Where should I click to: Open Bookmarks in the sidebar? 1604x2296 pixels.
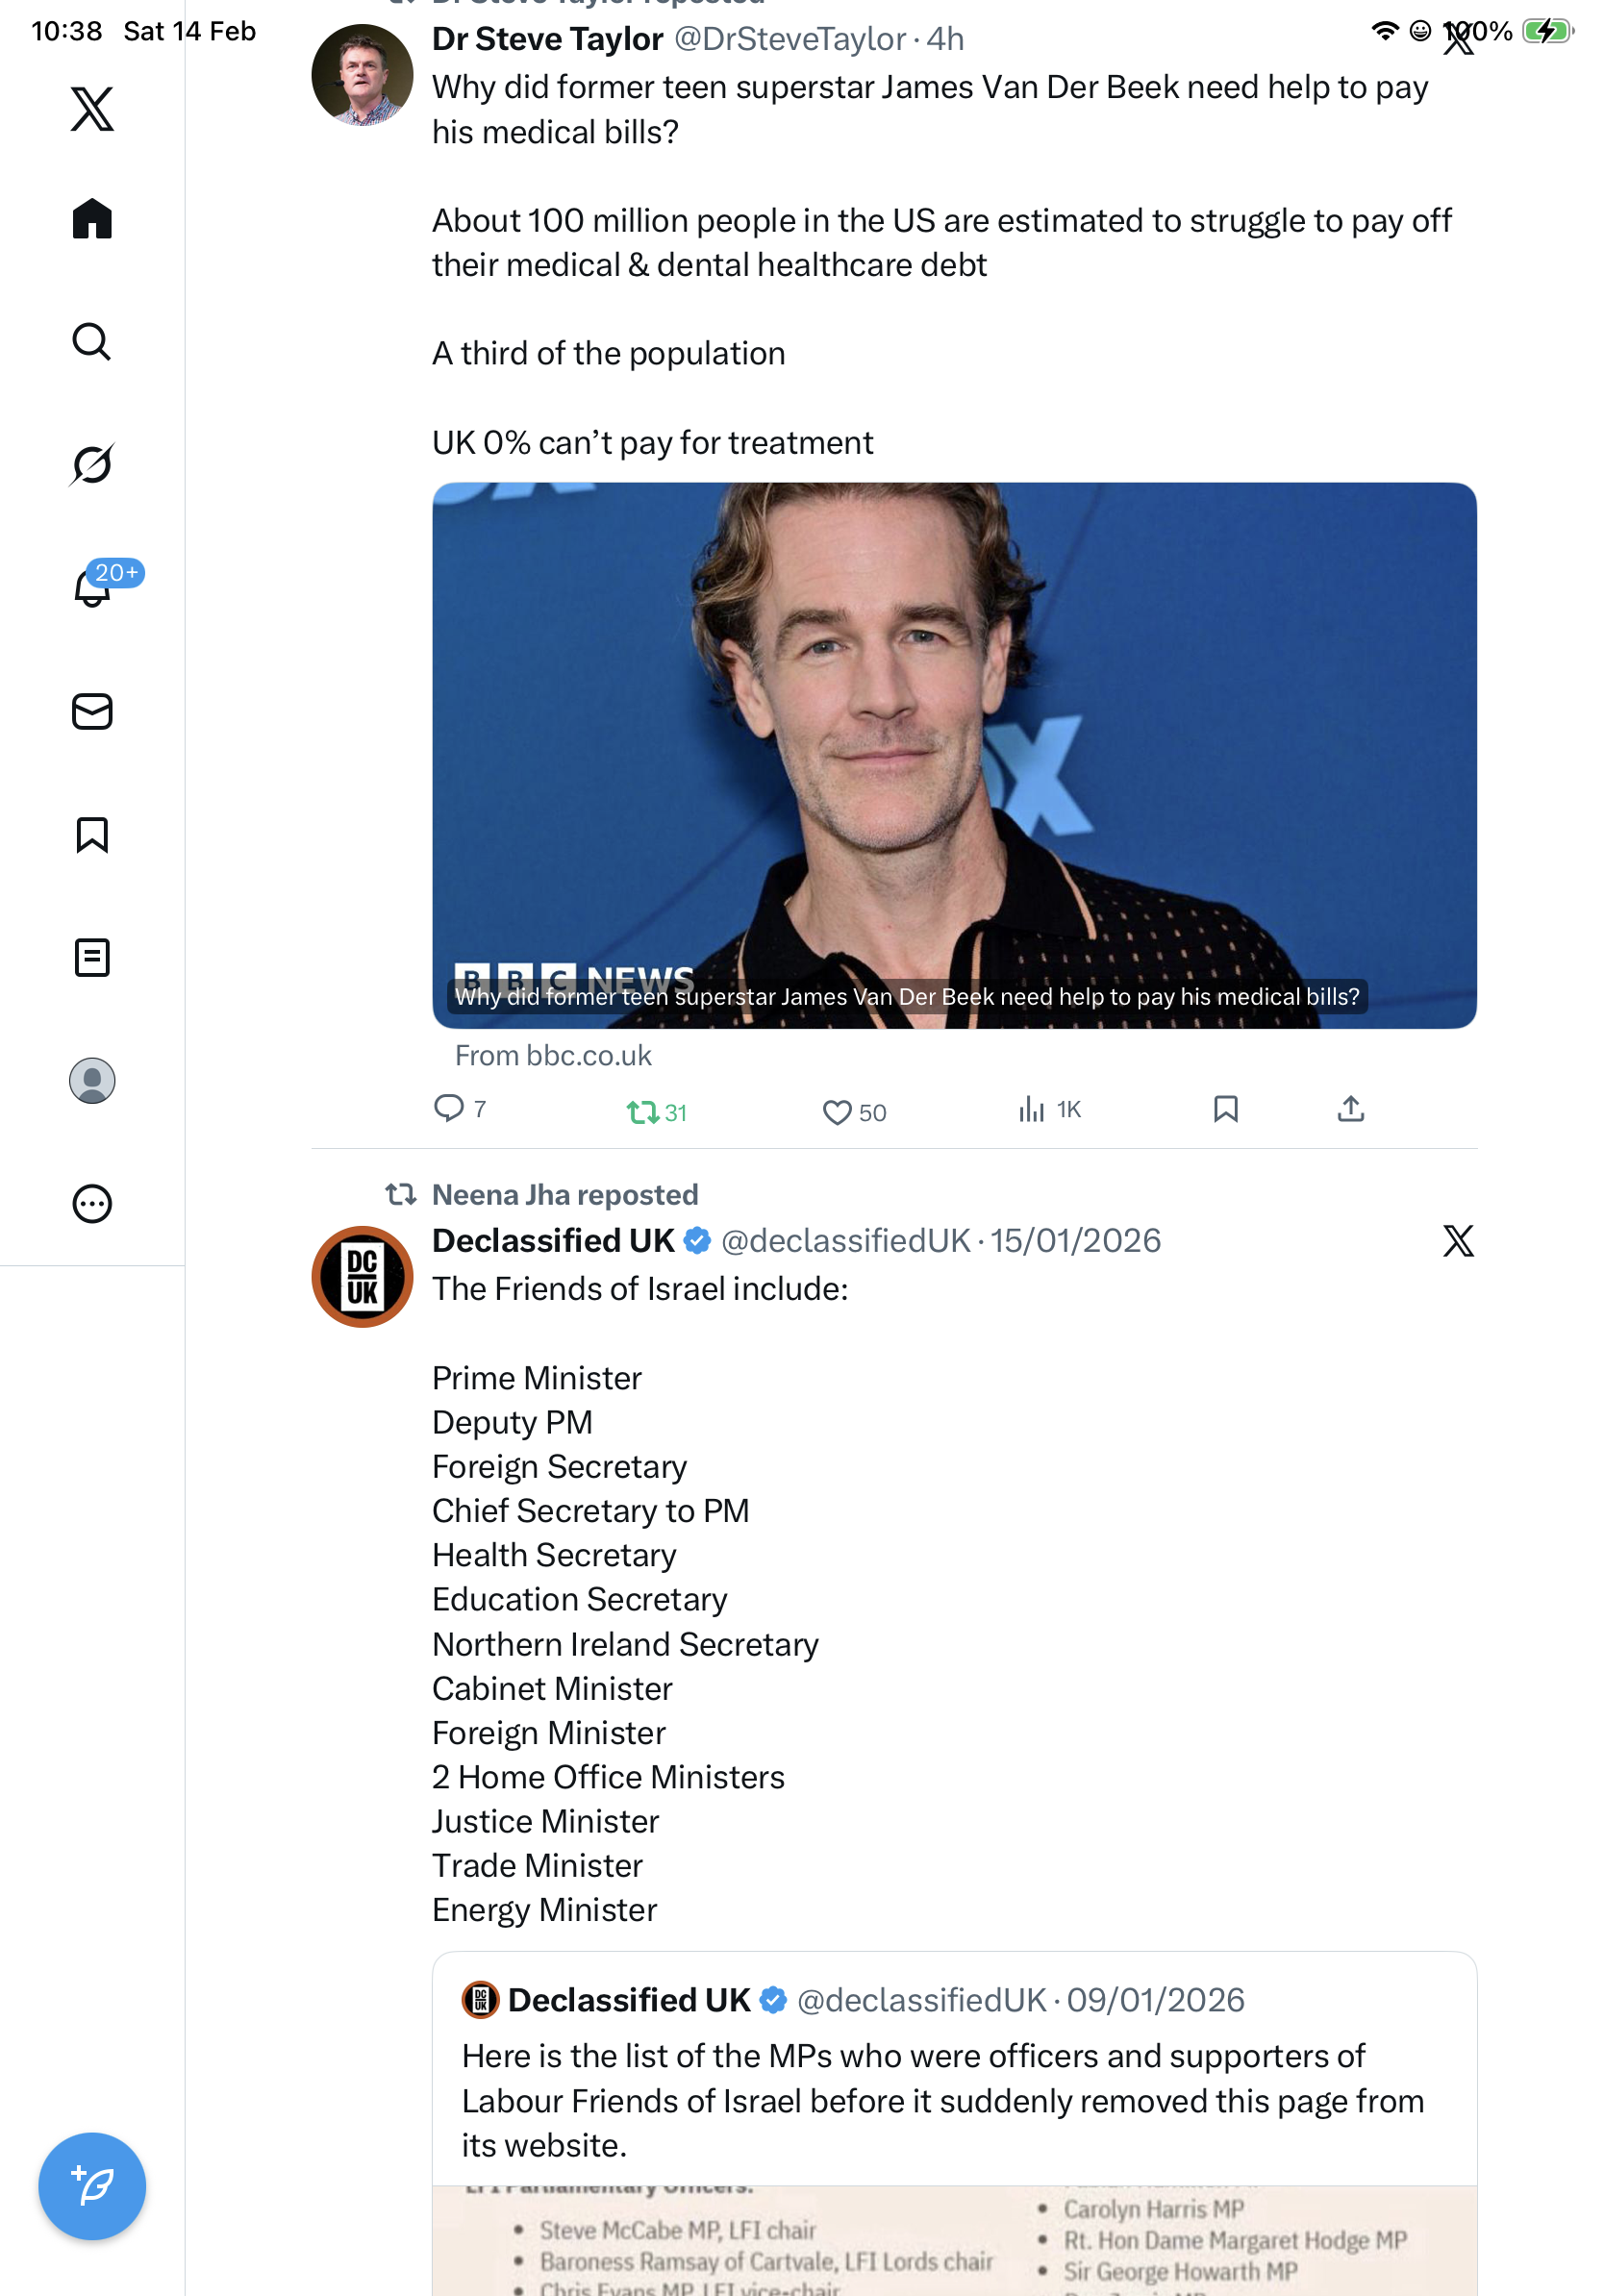pyautogui.click(x=92, y=834)
